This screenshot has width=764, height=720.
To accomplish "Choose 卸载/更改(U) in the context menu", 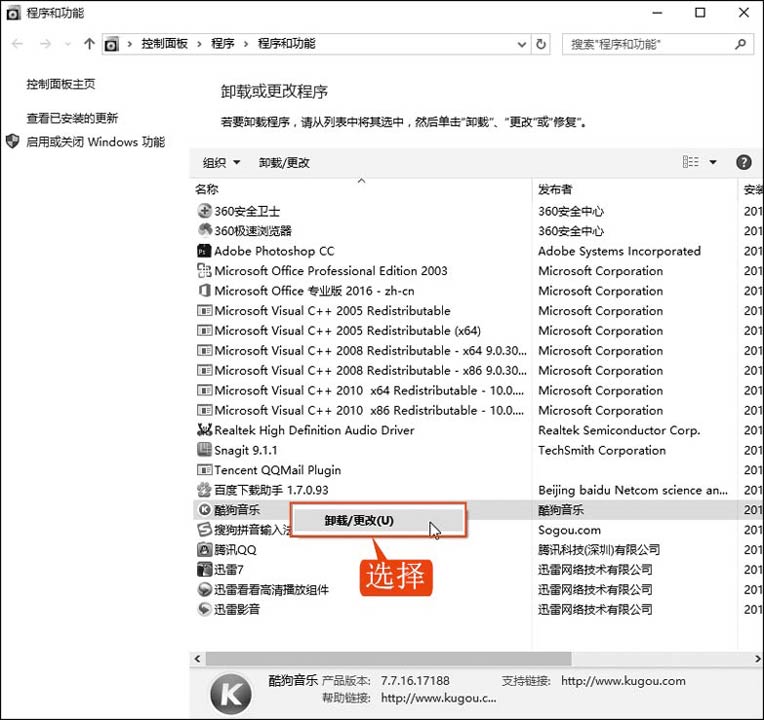I will (x=378, y=520).
